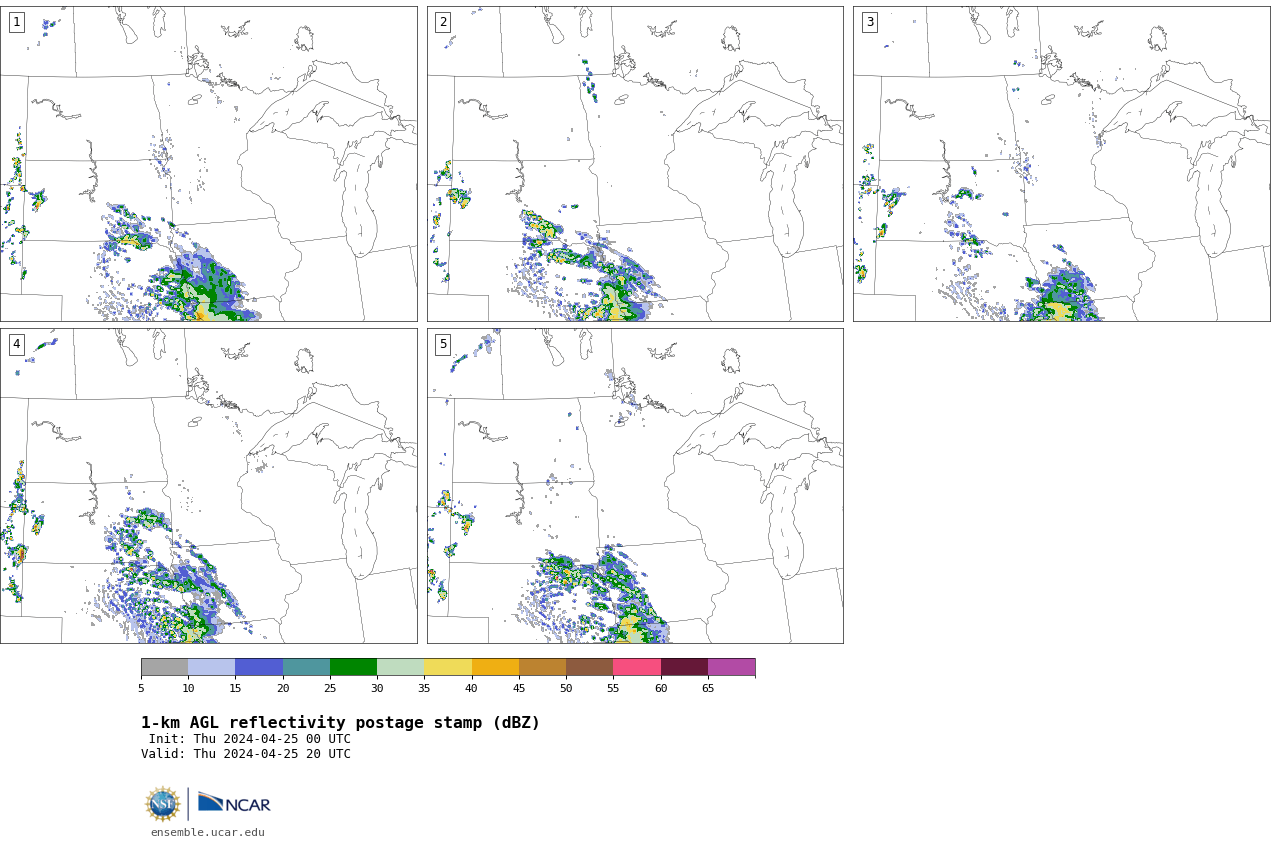Click the colorbar tick label 5
This screenshot has width=1280, height=844.
(x=141, y=688)
